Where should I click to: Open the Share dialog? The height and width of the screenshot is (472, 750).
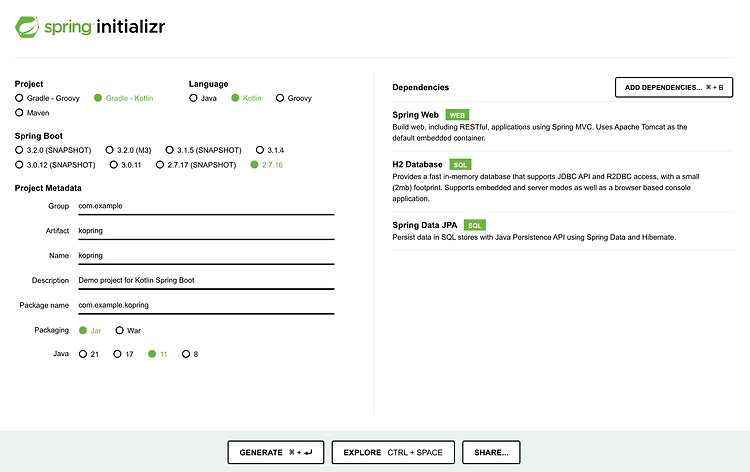(491, 452)
